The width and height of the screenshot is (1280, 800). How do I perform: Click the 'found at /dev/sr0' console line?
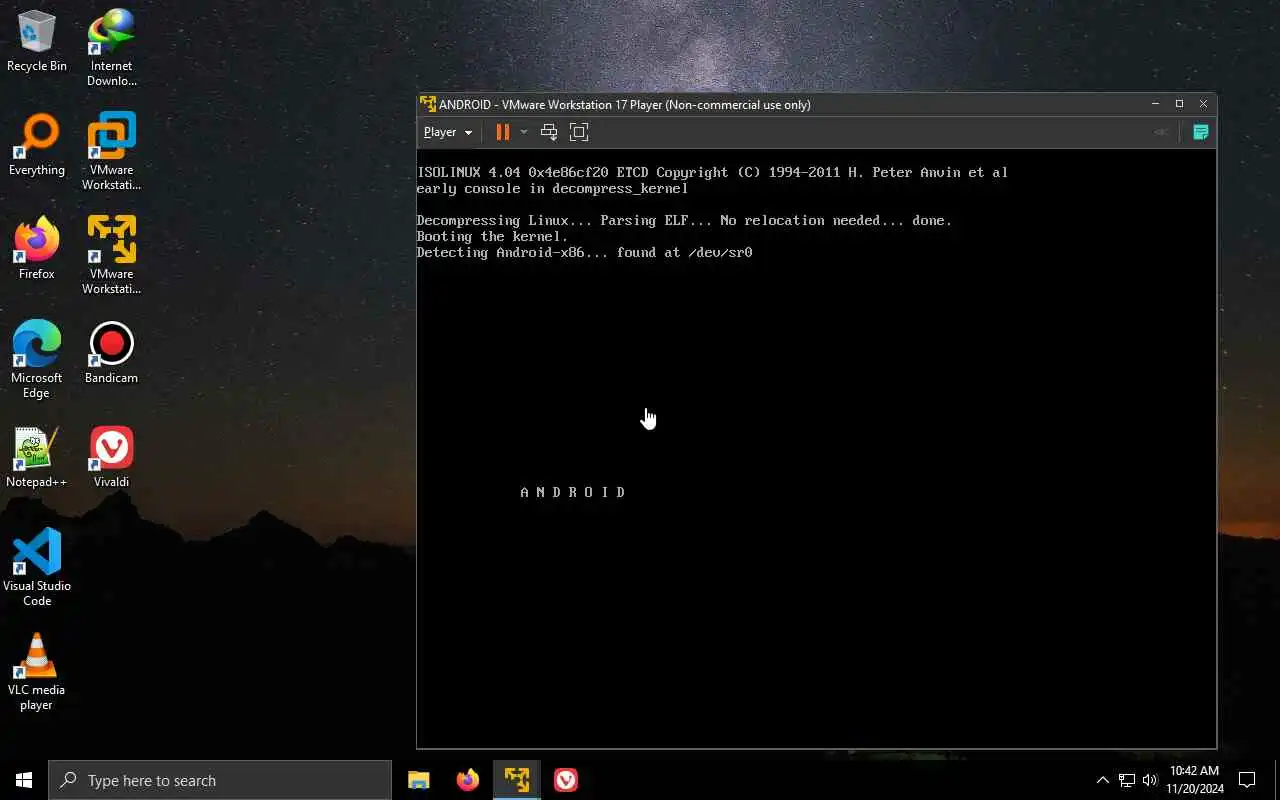click(x=584, y=253)
